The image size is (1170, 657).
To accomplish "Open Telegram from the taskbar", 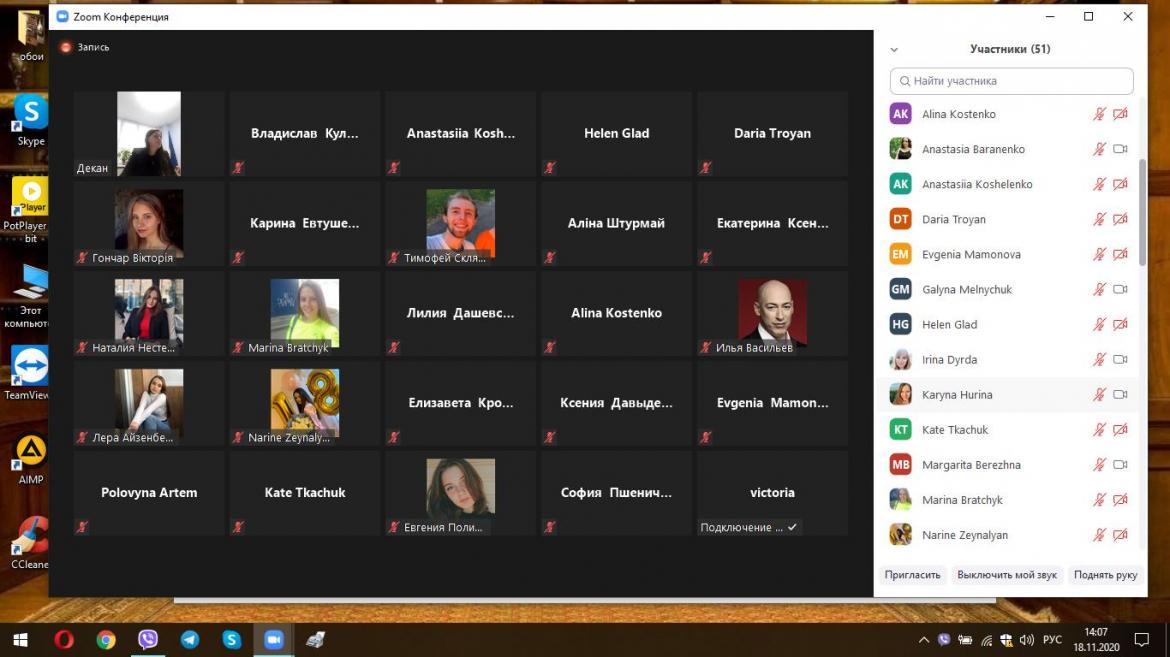I will click(190, 640).
